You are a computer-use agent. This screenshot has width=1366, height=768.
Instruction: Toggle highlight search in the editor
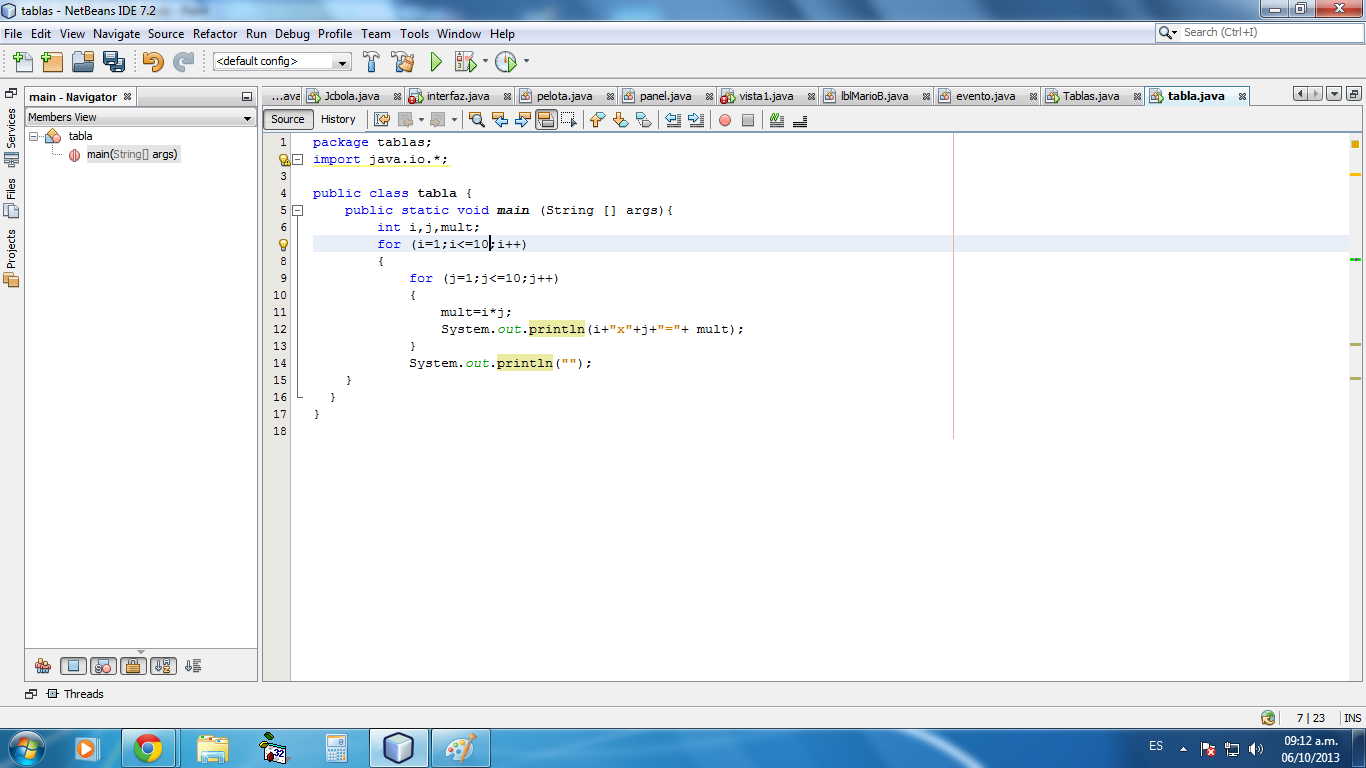pos(547,119)
